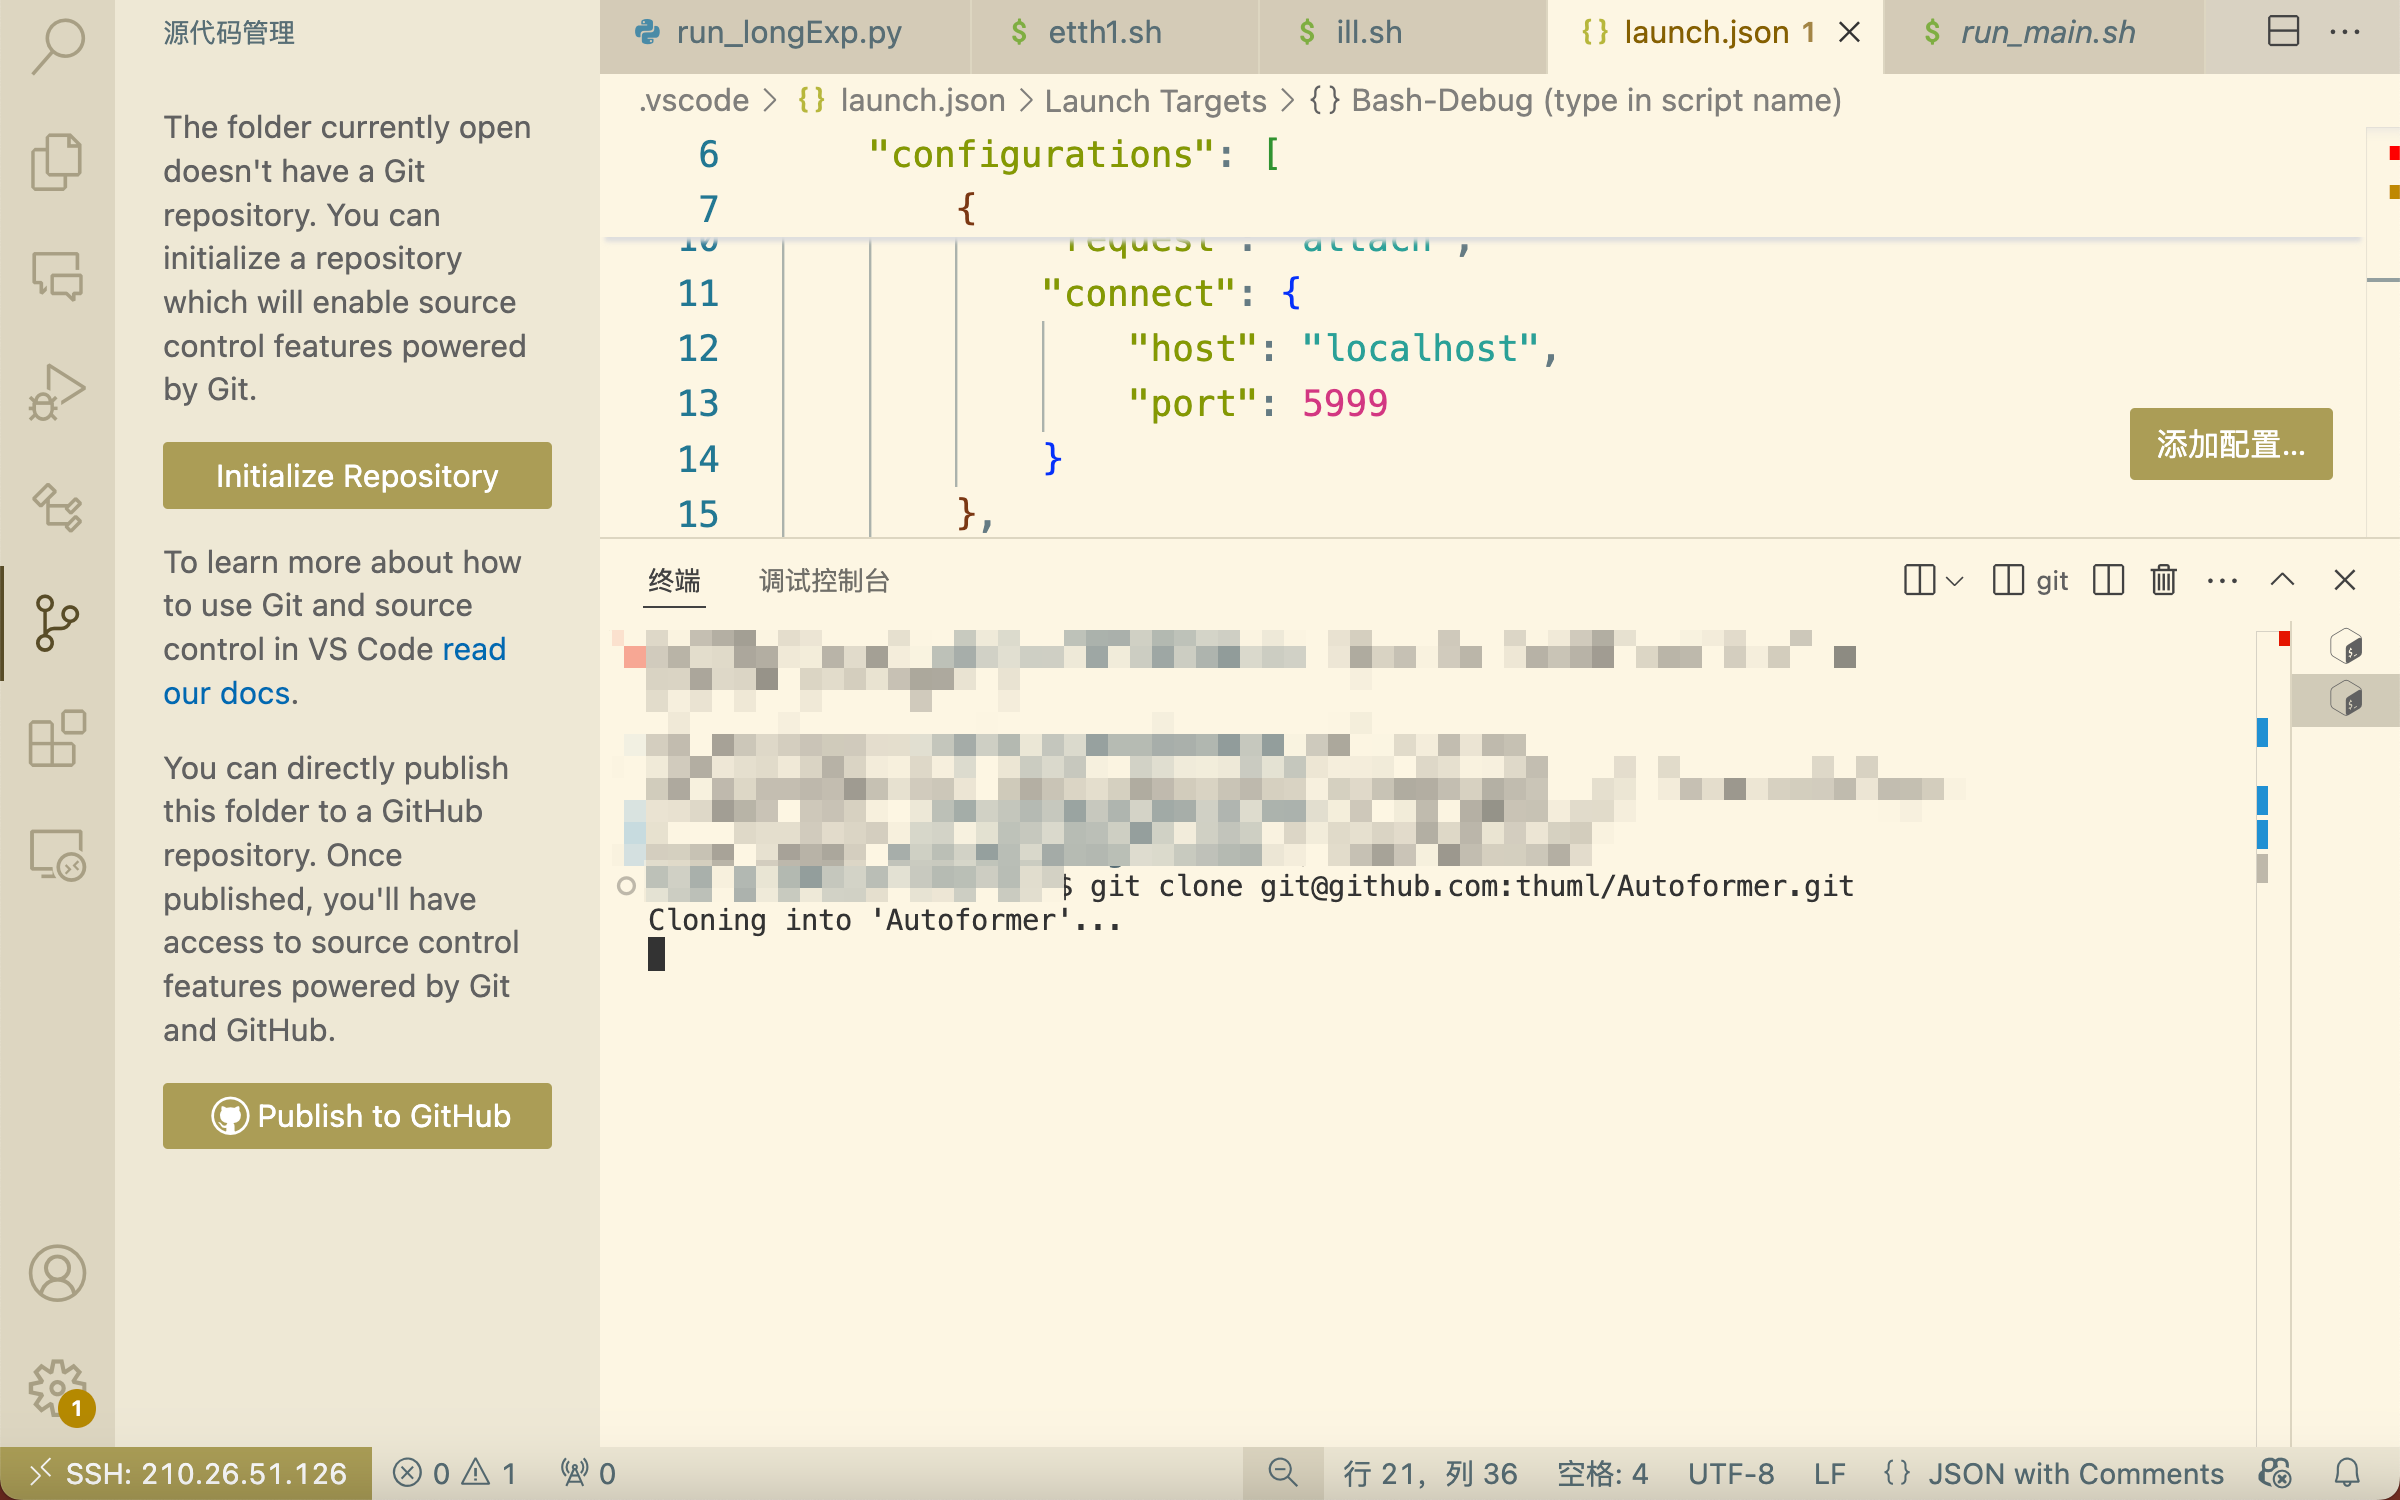Open the source graph icon below debug
The width and height of the screenshot is (2400, 1500).
(x=57, y=507)
